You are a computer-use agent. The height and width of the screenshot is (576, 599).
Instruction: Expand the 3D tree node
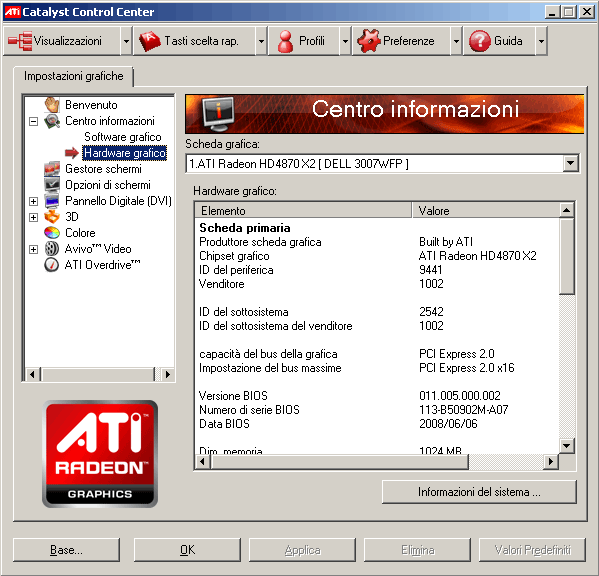click(x=34, y=217)
